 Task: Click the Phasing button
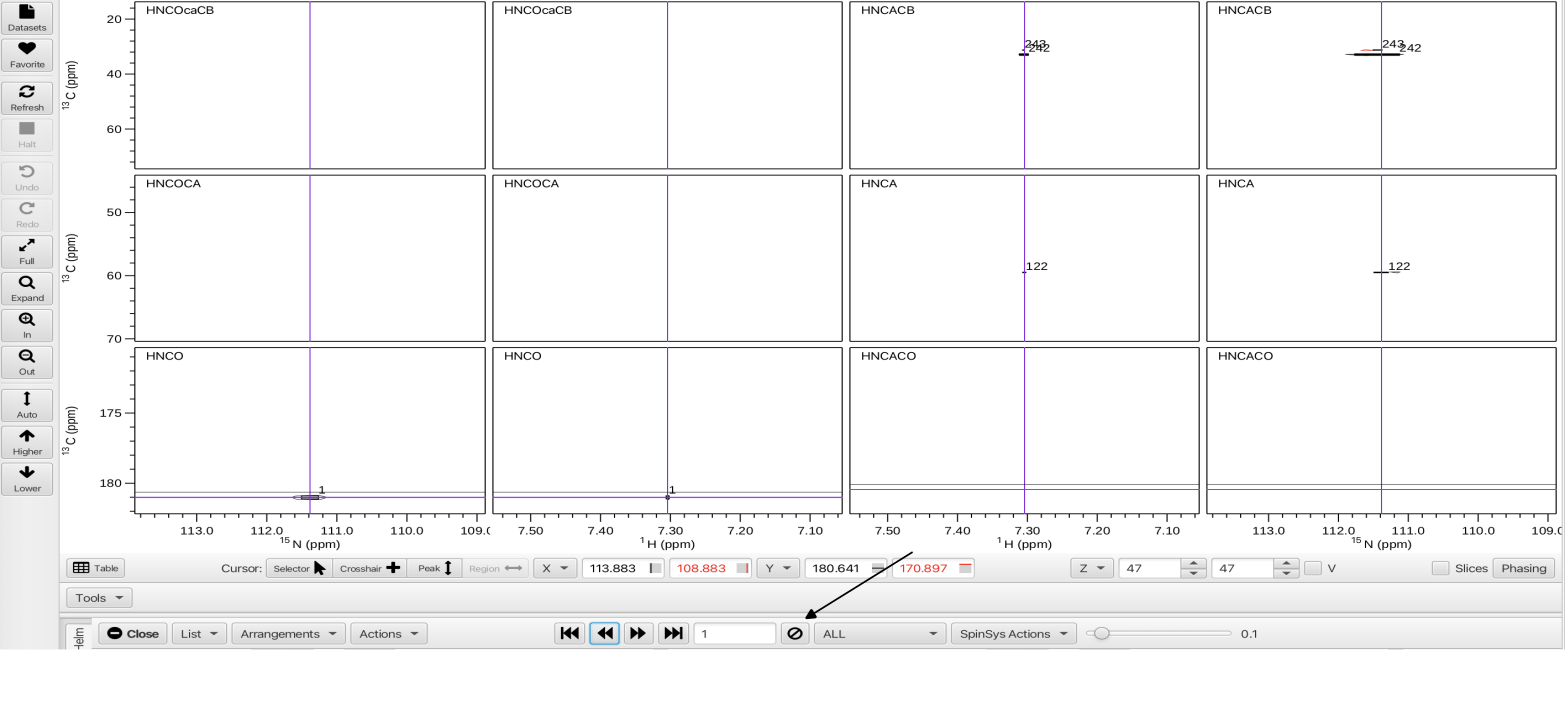click(x=1523, y=568)
